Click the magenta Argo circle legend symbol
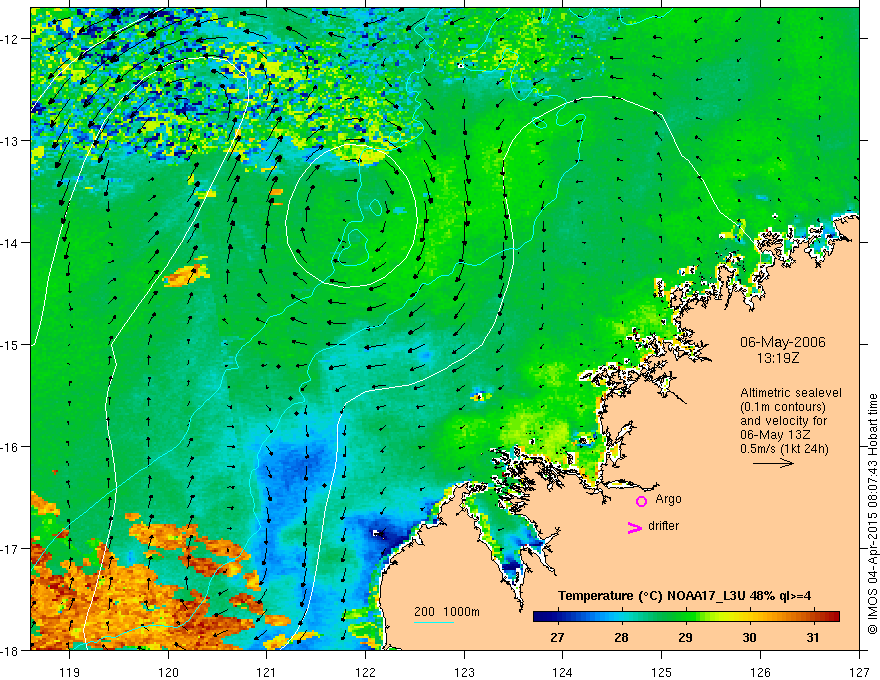Image resolution: width=880 pixels, height=680 pixels. (x=641, y=501)
